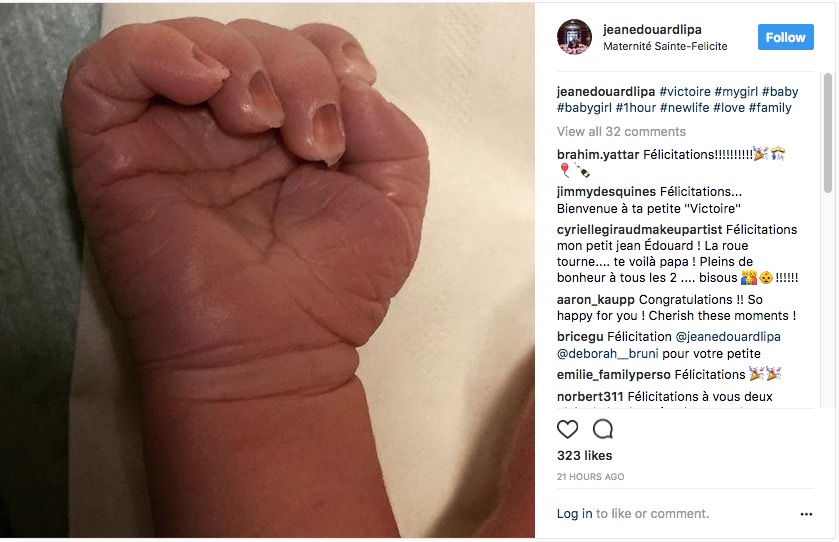Open the #victoire hashtag
The image size is (839, 542).
click(x=685, y=91)
